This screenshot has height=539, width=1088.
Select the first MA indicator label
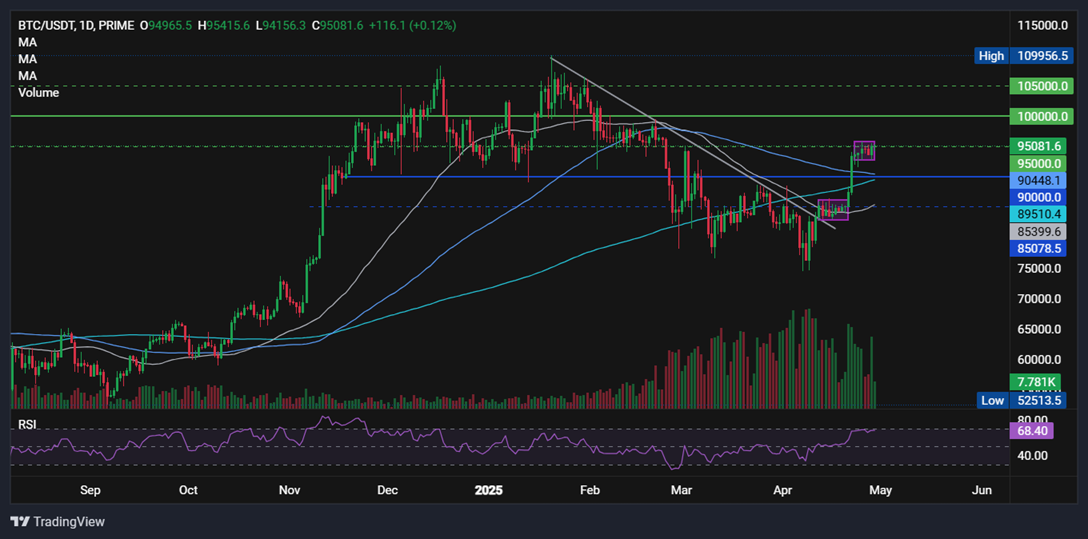[x=28, y=42]
